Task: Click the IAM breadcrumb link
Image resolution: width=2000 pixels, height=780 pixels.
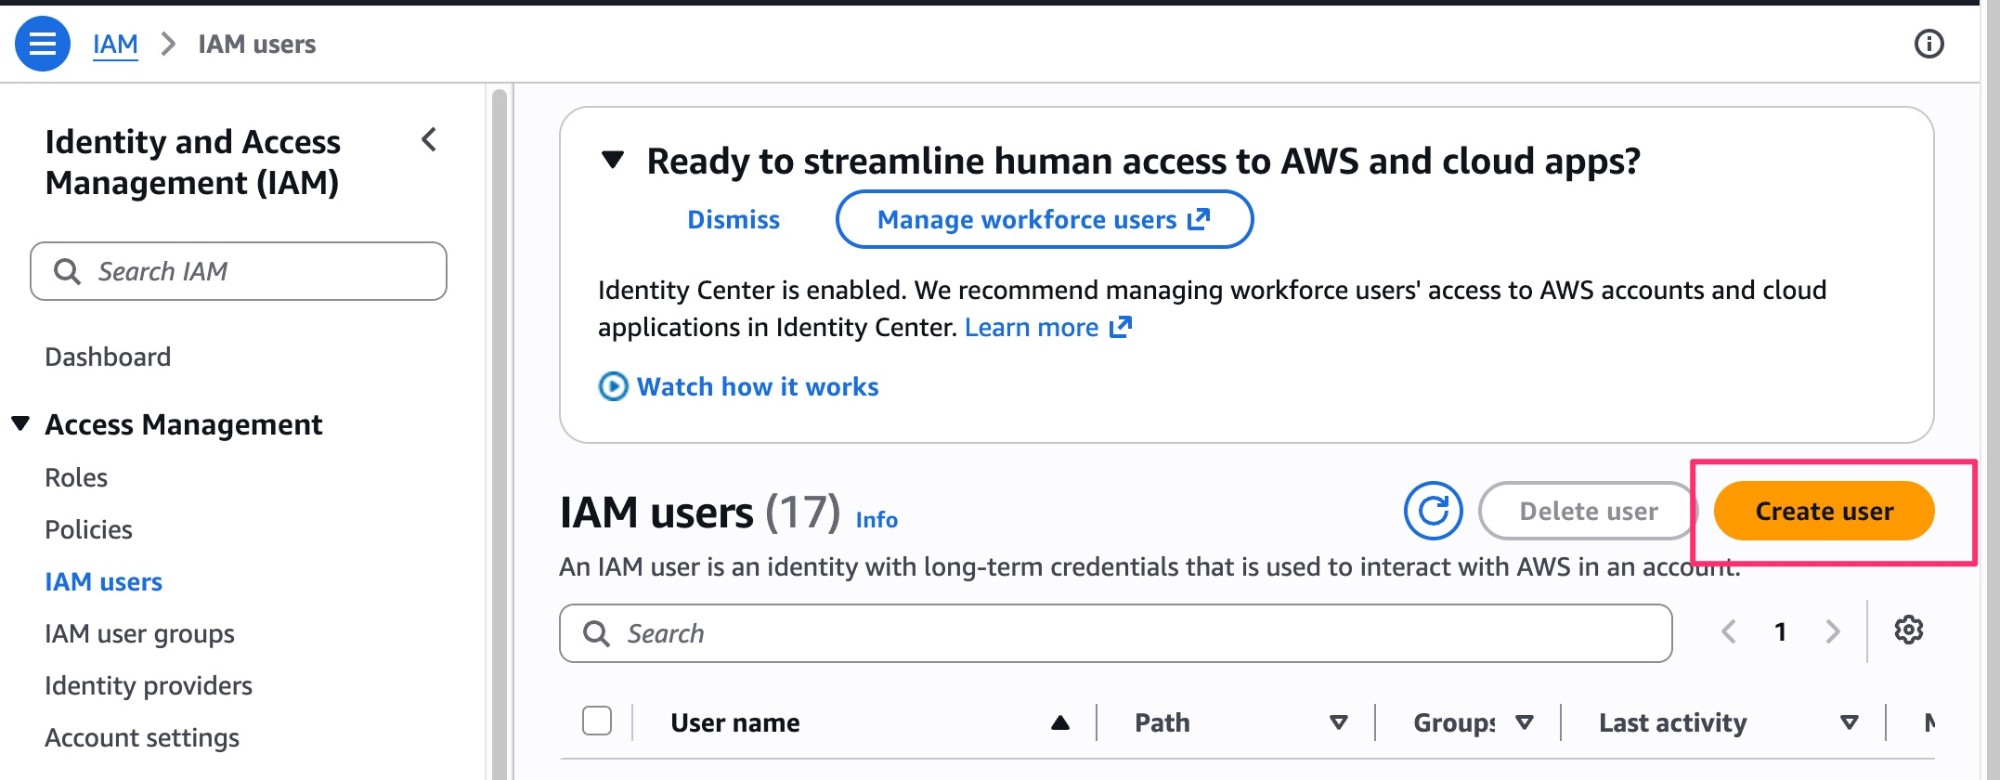Action: pos(116,44)
